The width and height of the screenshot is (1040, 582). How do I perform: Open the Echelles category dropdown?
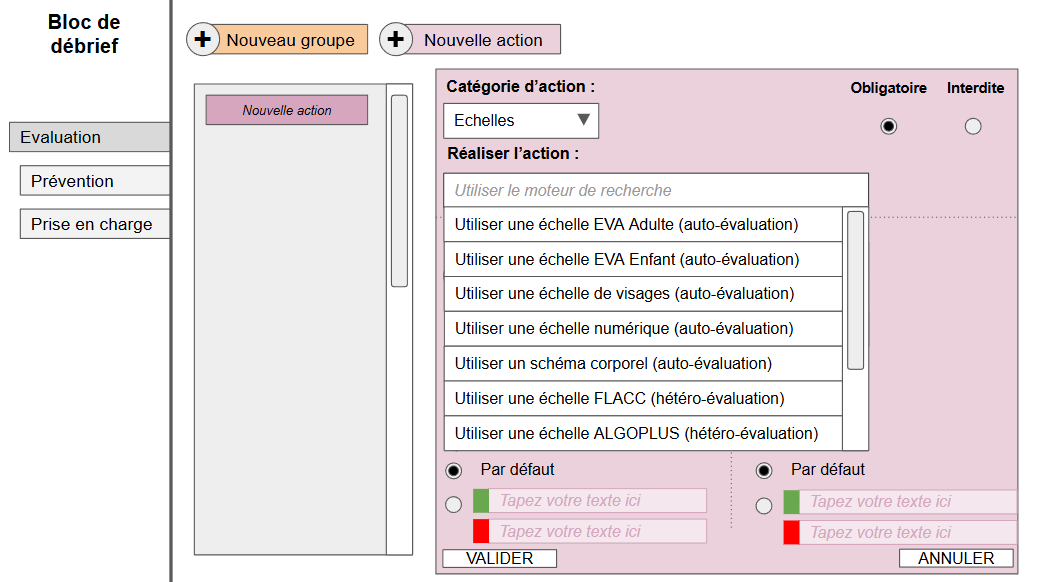click(521, 121)
